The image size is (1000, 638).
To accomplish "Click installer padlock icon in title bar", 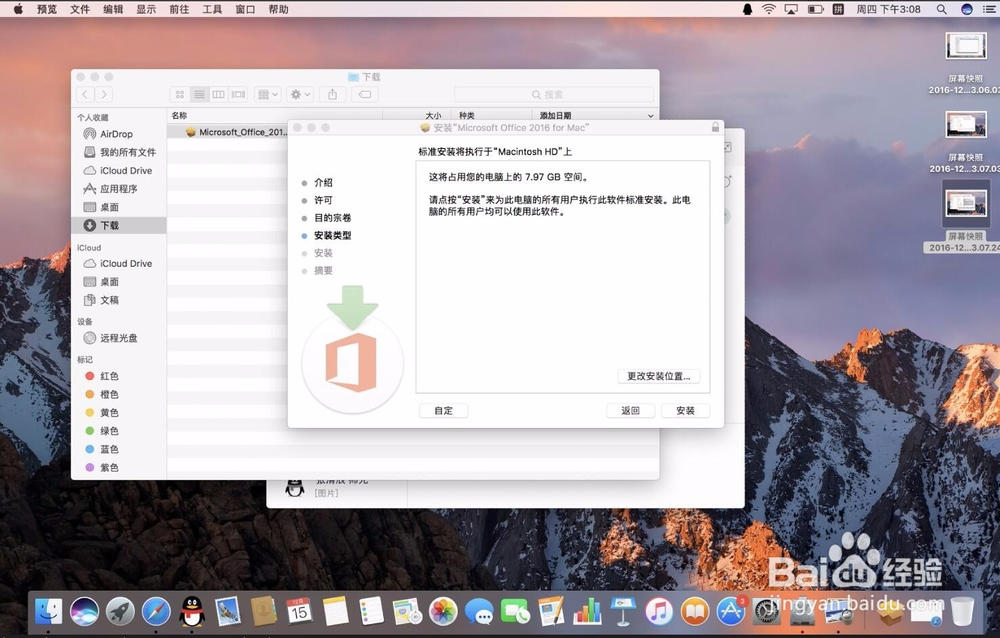I will [716, 127].
